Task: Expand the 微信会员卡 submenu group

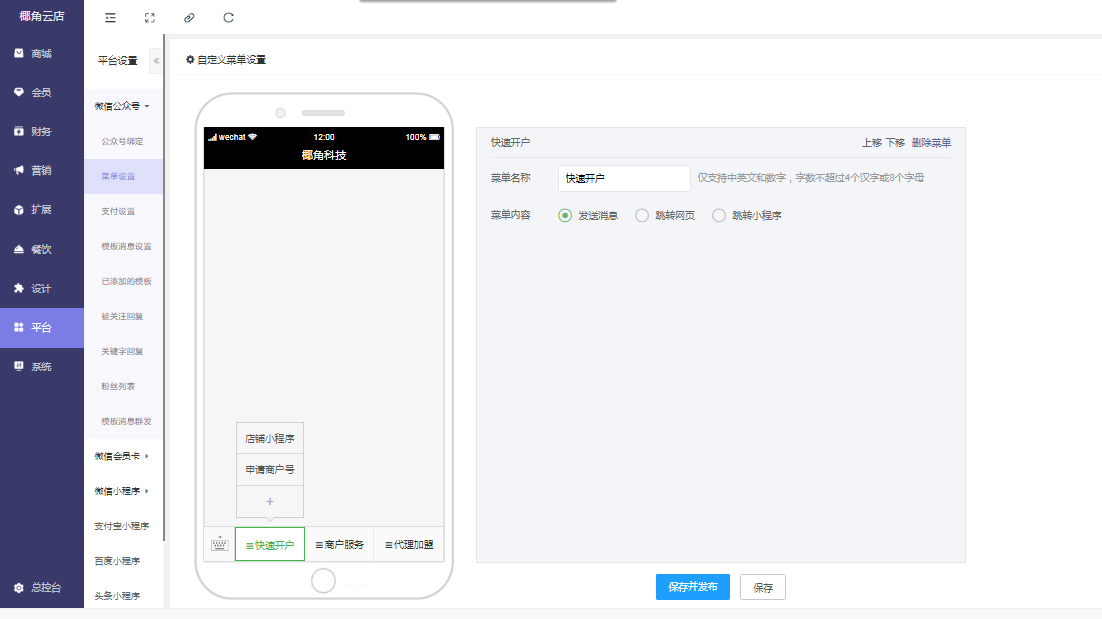Action: point(122,456)
